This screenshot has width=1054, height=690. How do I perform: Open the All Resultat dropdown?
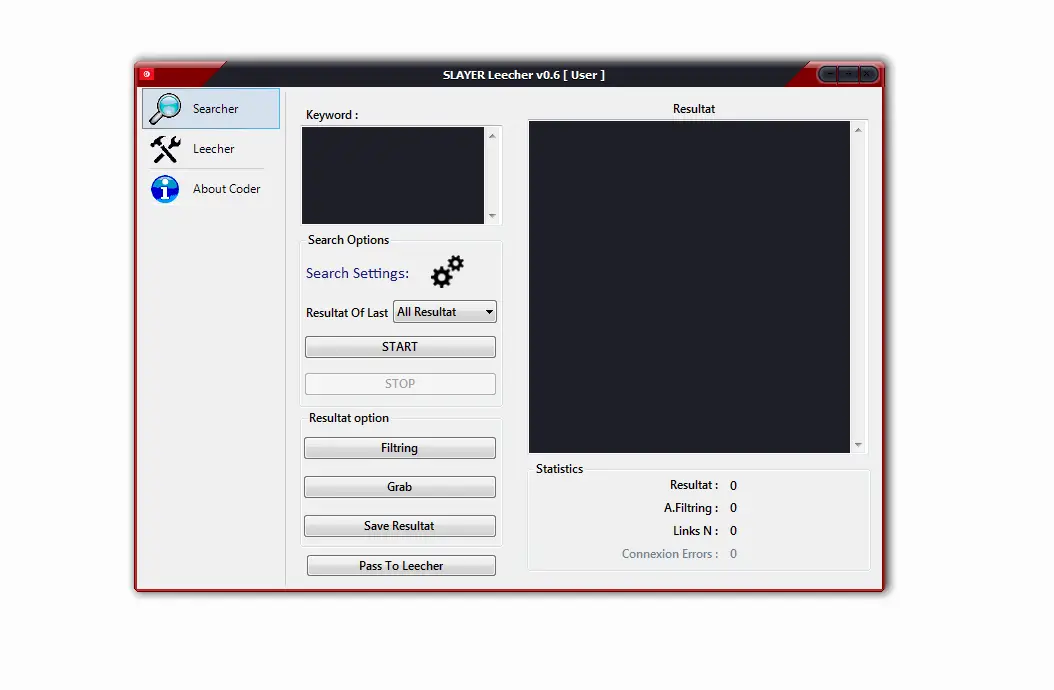[486, 311]
